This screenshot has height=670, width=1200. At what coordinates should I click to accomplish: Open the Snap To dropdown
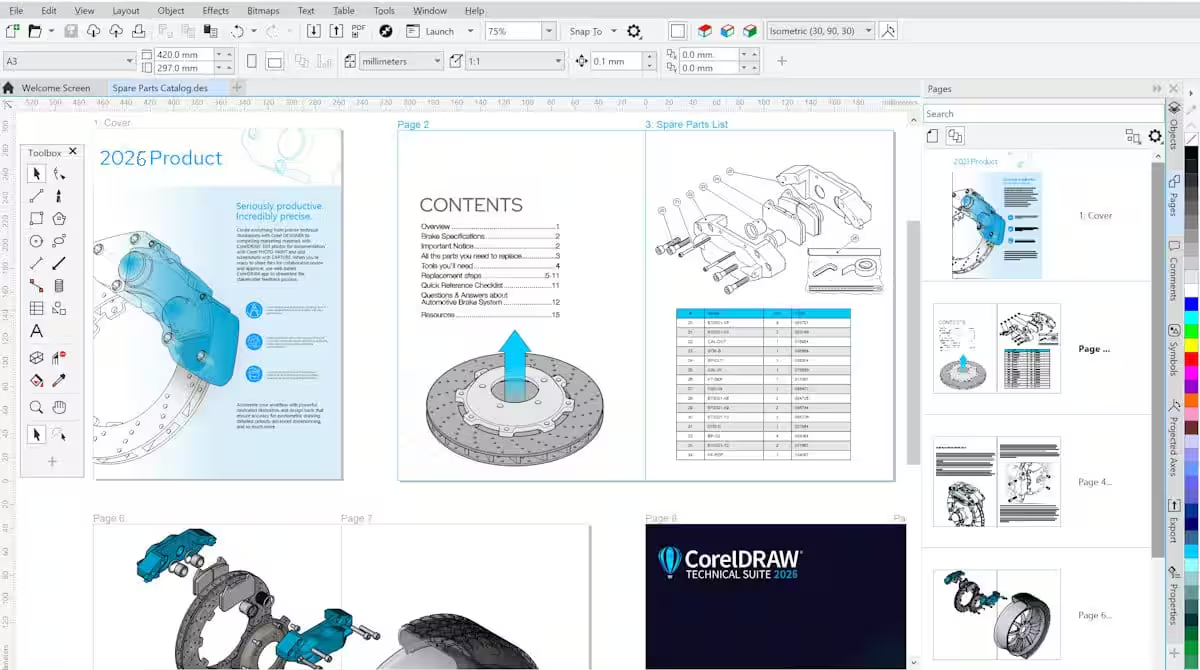coord(612,31)
